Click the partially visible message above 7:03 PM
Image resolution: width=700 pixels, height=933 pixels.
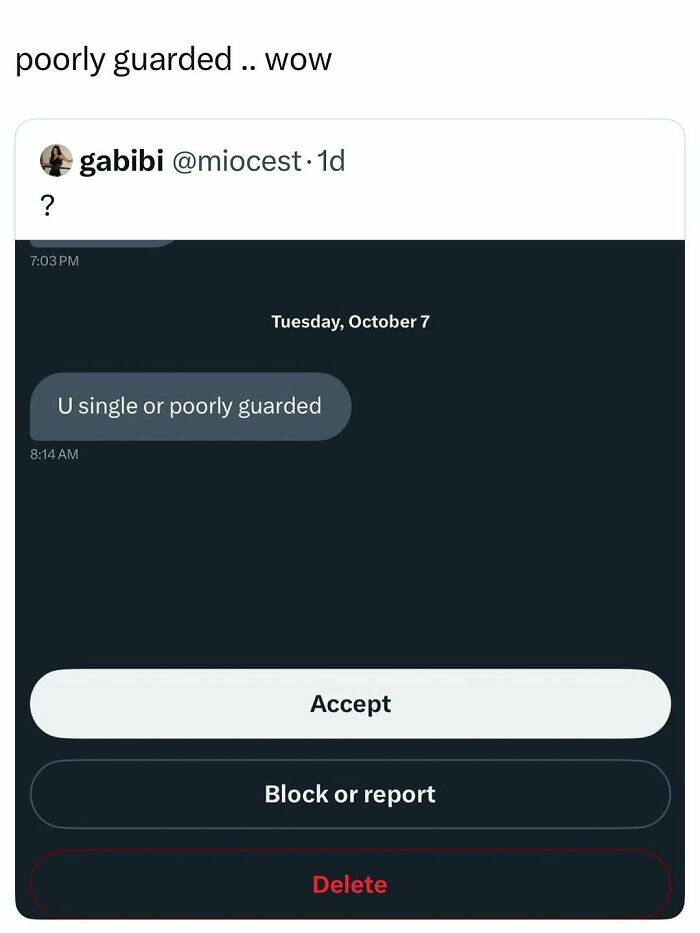[100, 238]
